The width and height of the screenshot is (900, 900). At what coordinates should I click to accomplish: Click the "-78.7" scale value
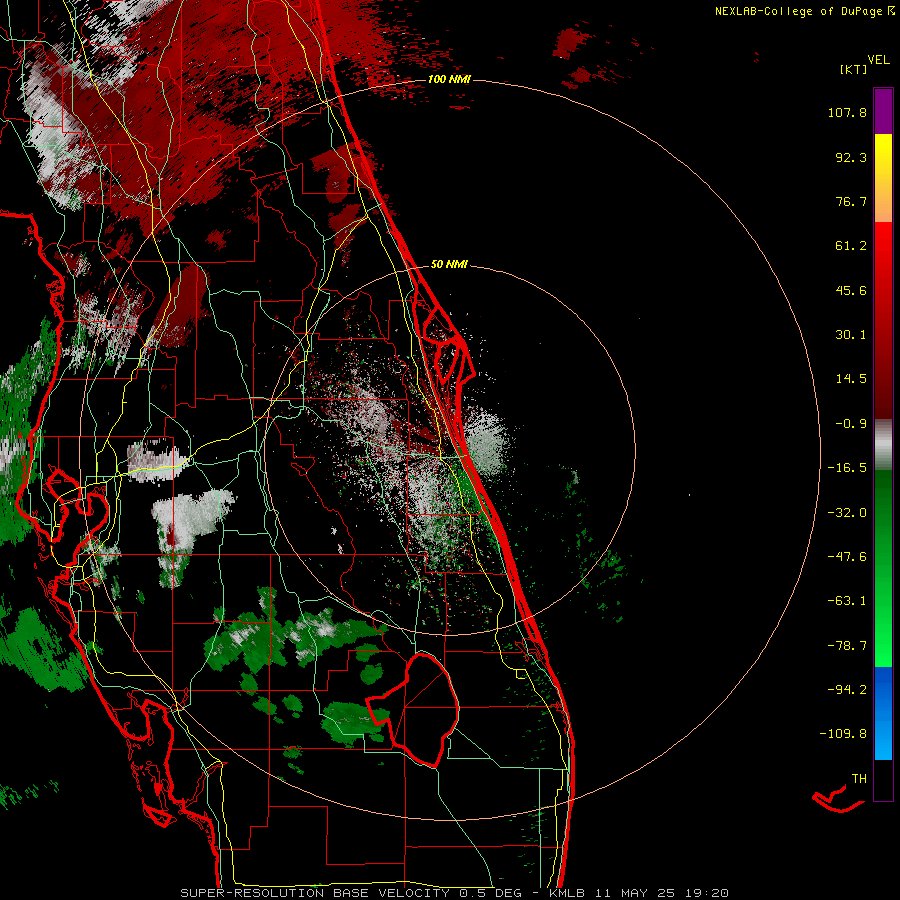click(x=847, y=646)
